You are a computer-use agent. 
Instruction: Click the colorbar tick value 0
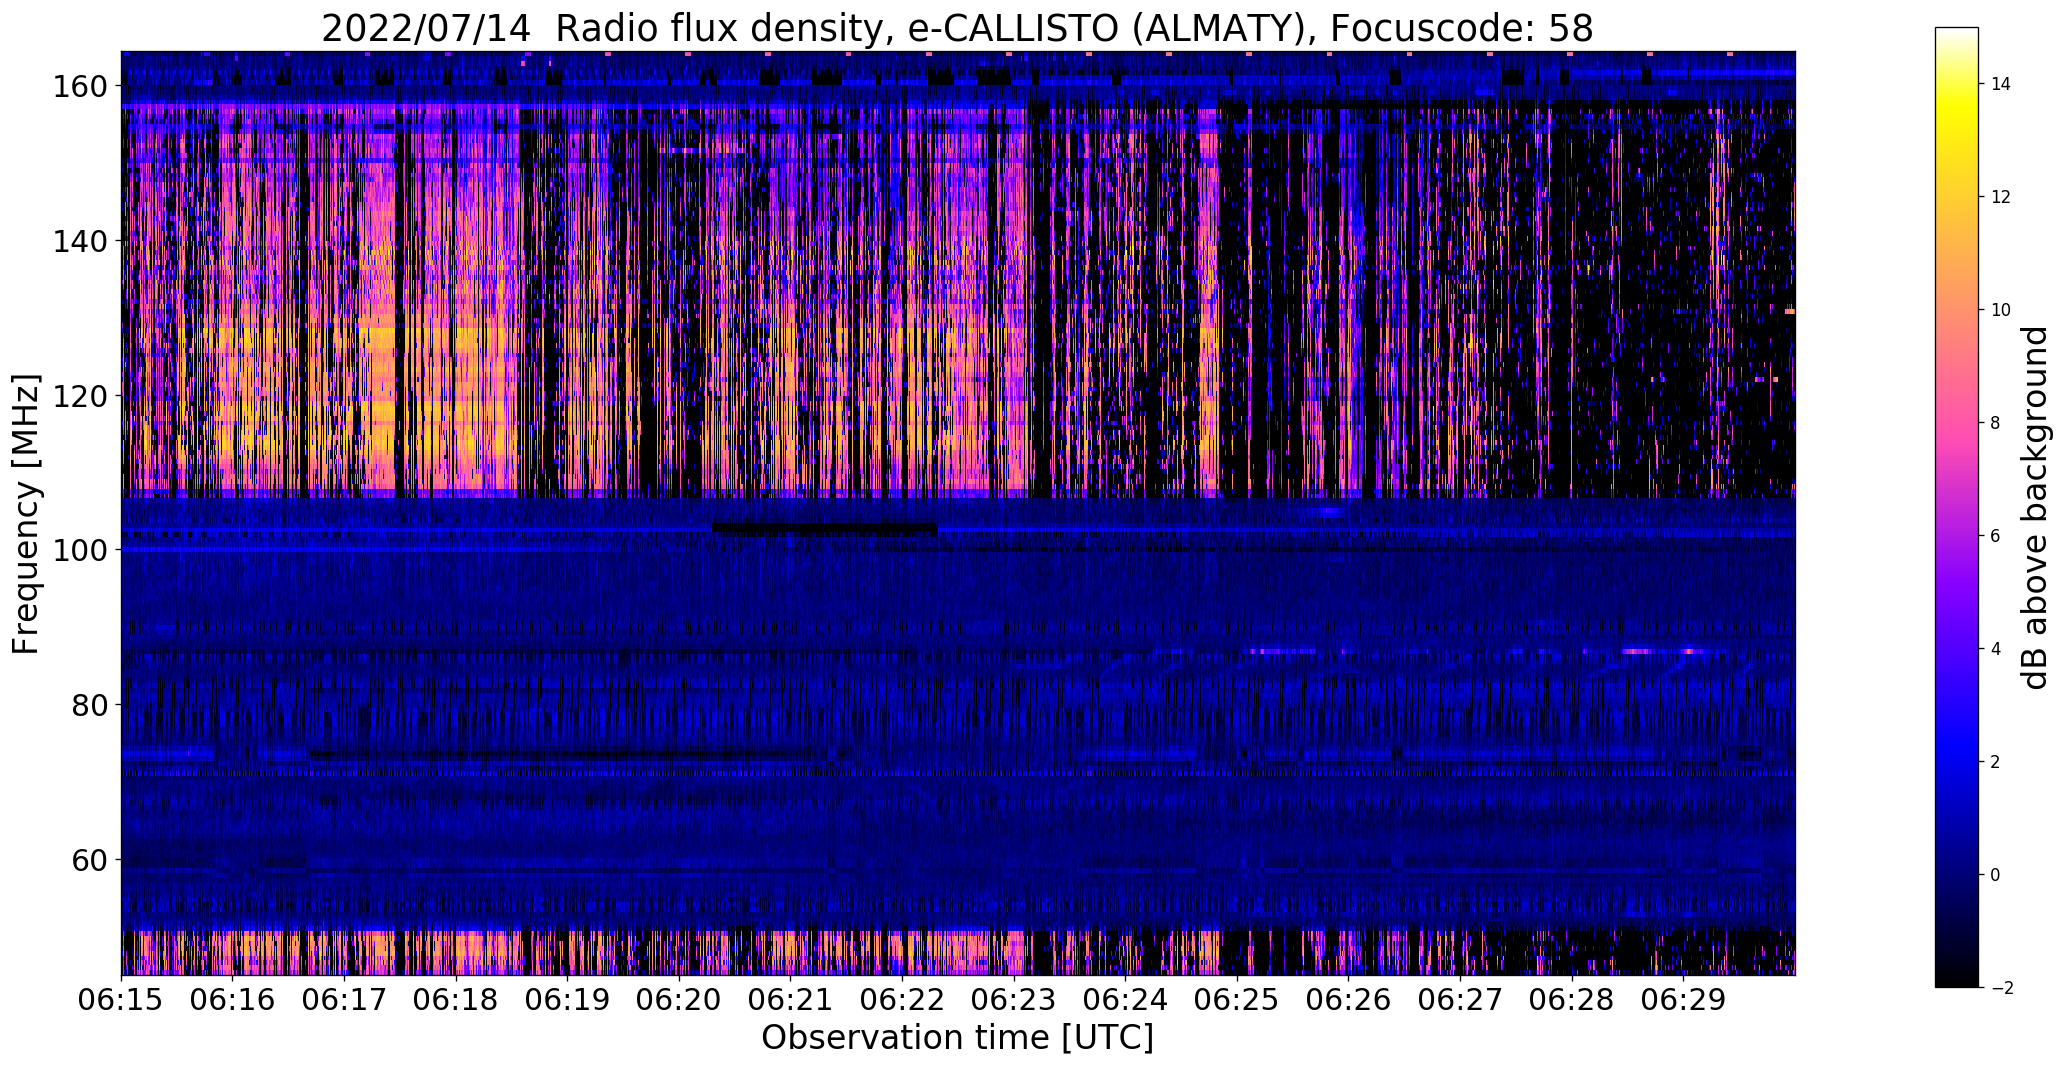click(1996, 875)
